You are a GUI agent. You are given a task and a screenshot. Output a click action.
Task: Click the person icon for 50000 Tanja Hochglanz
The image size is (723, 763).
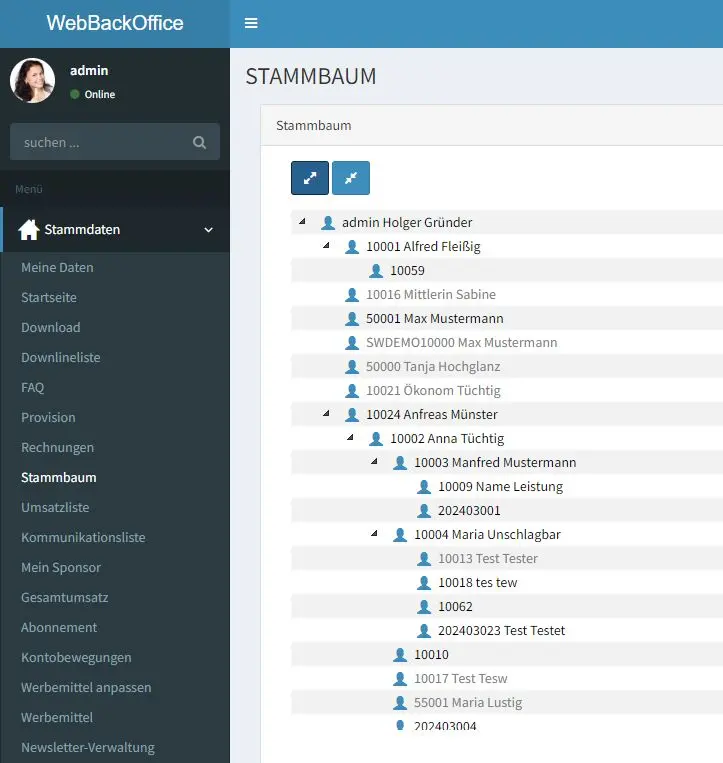point(352,366)
